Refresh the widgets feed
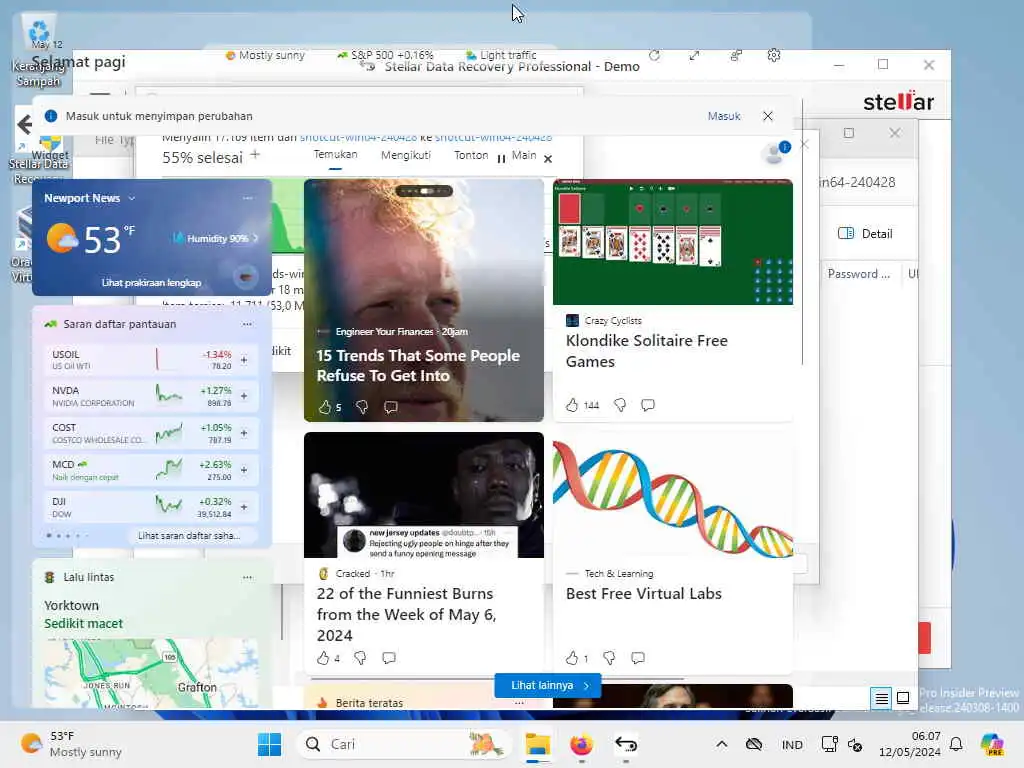Screen dimensions: 1024x768 coord(654,56)
